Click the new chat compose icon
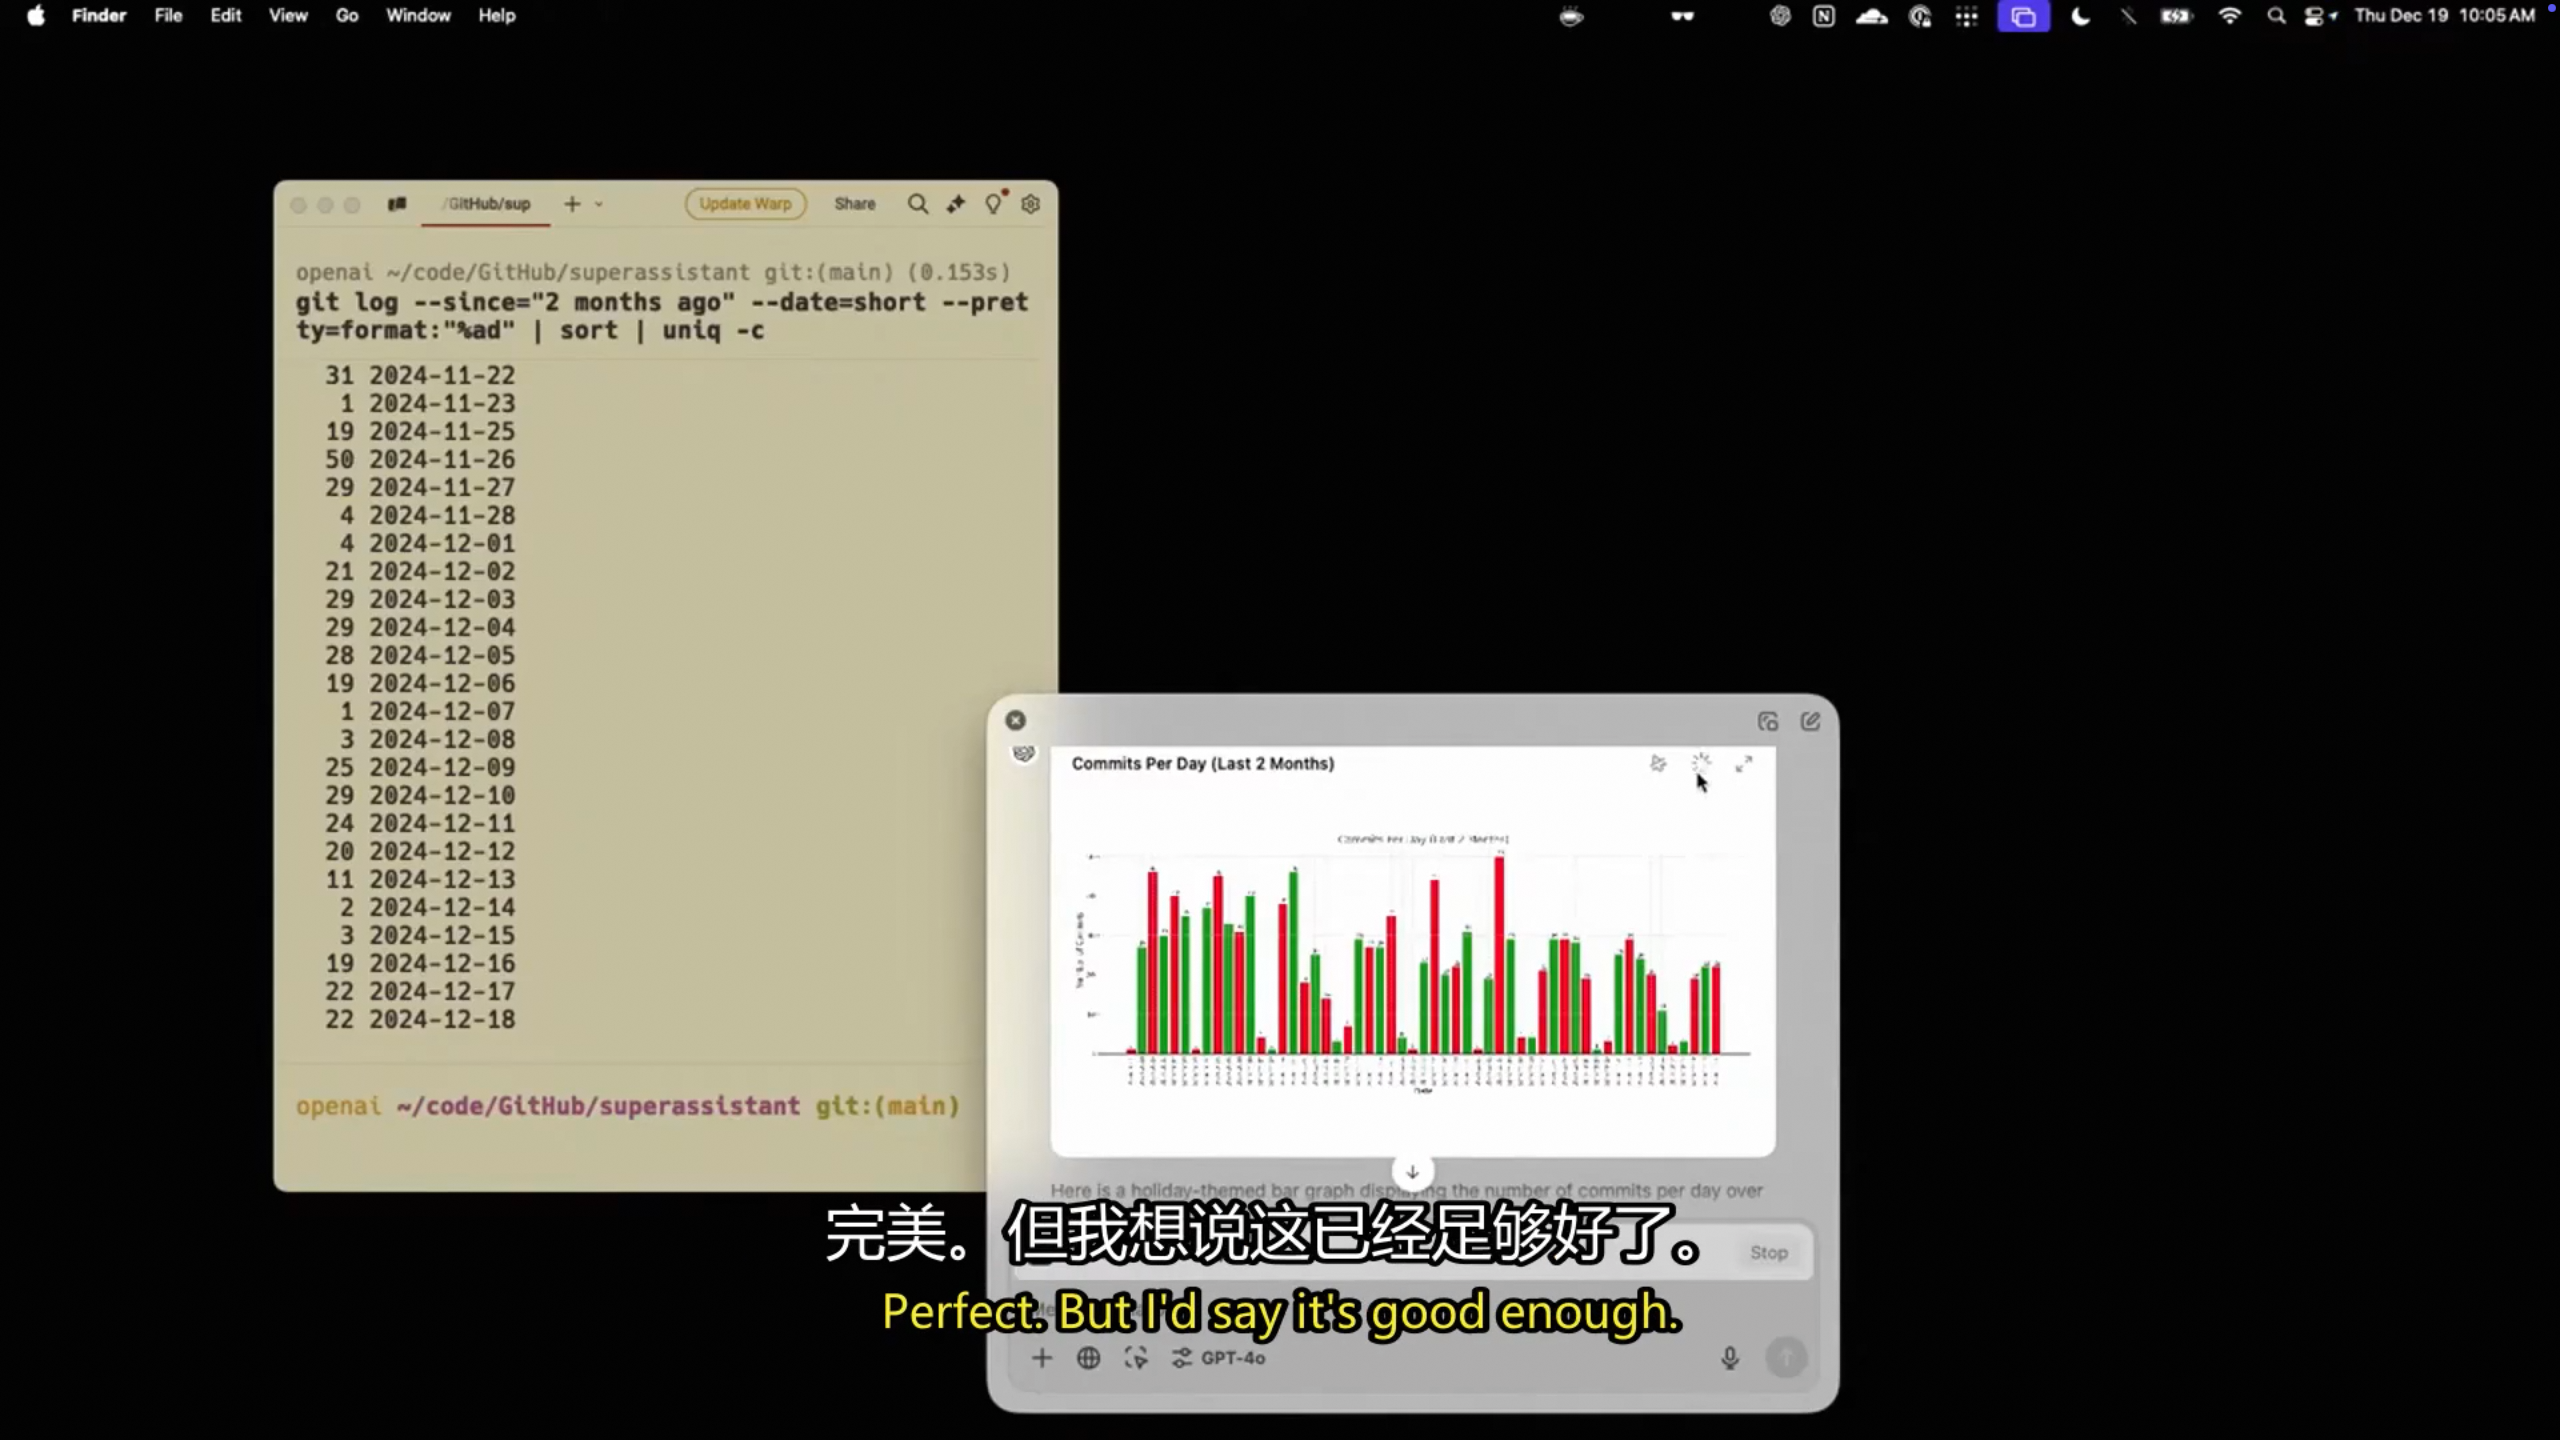This screenshot has height=1440, width=2560. tap(1810, 721)
